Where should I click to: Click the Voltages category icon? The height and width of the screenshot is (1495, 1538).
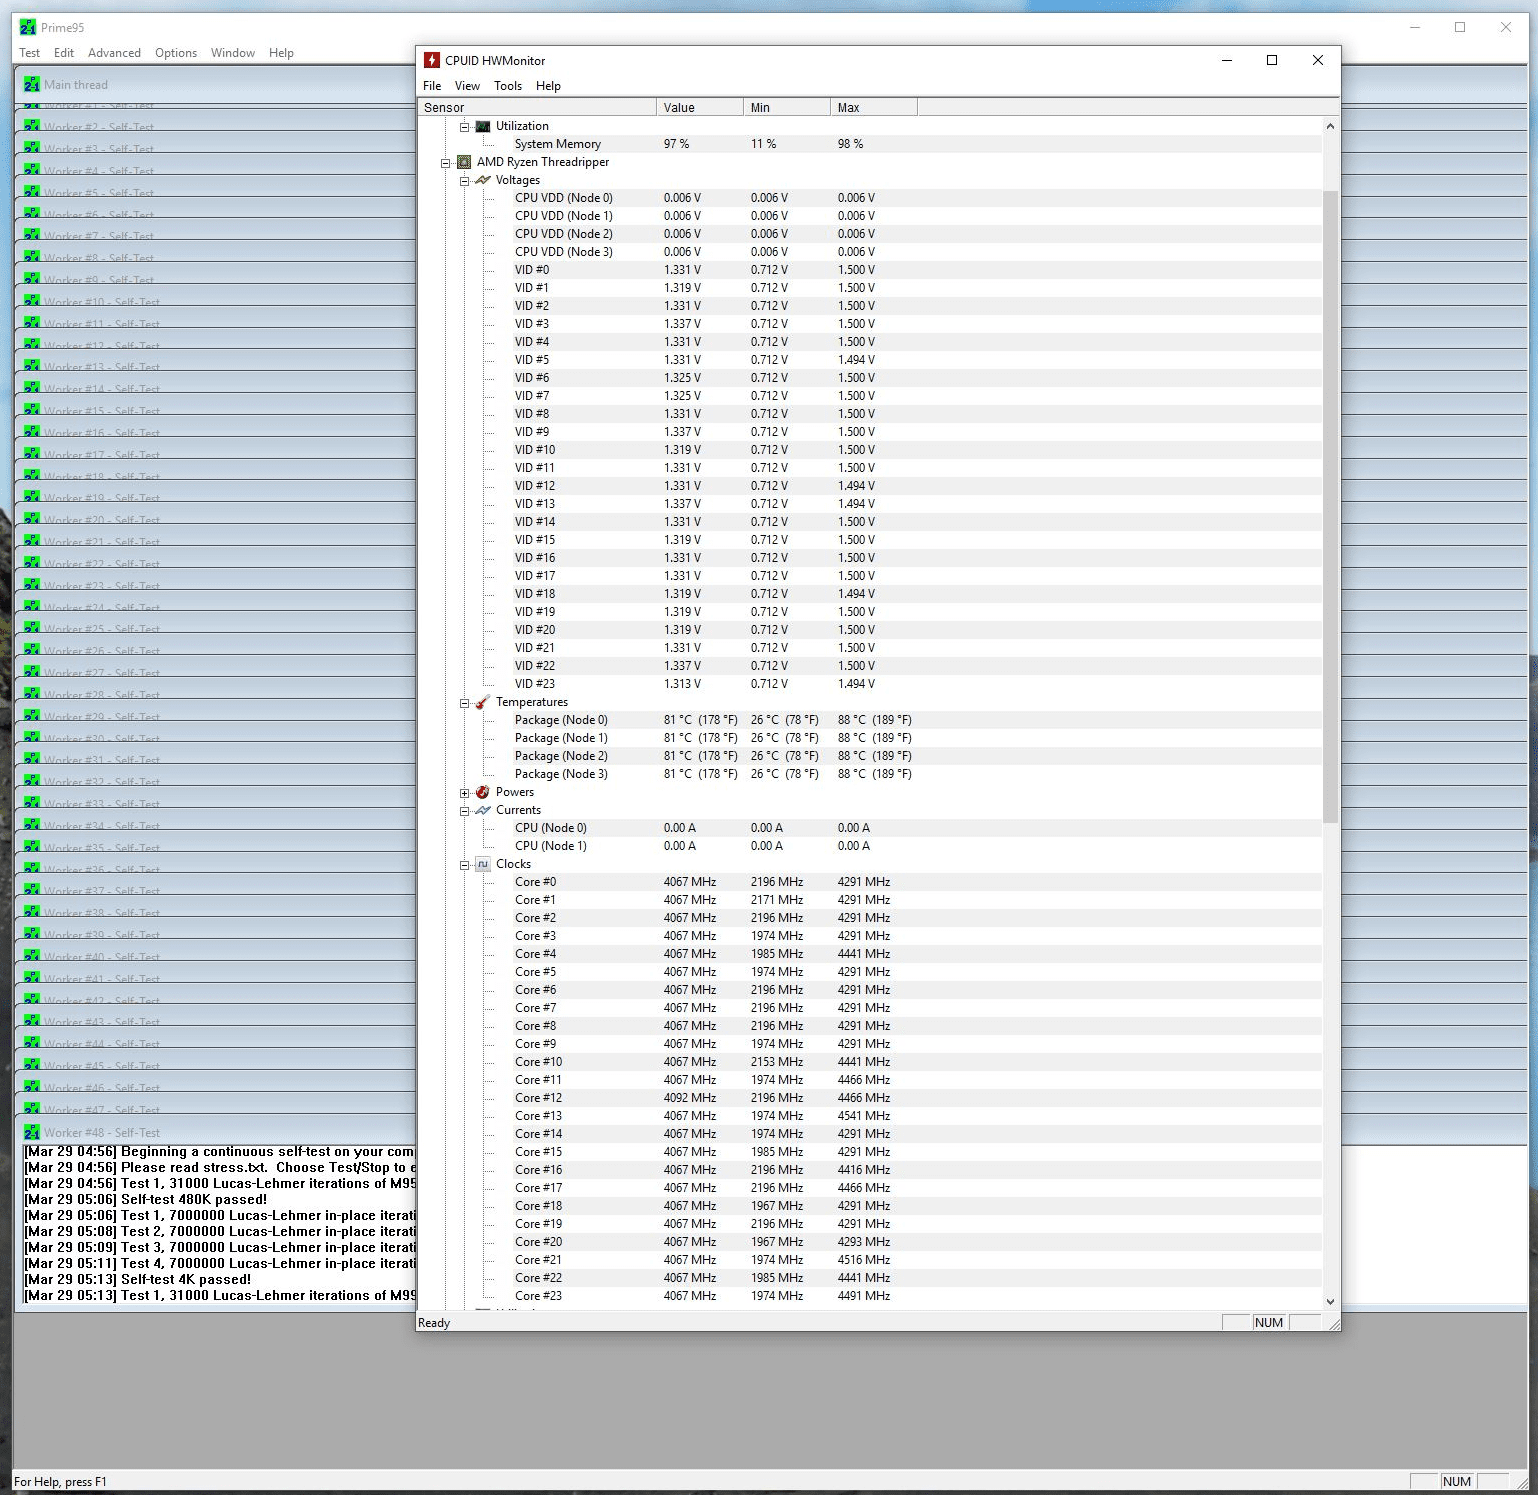click(x=483, y=180)
